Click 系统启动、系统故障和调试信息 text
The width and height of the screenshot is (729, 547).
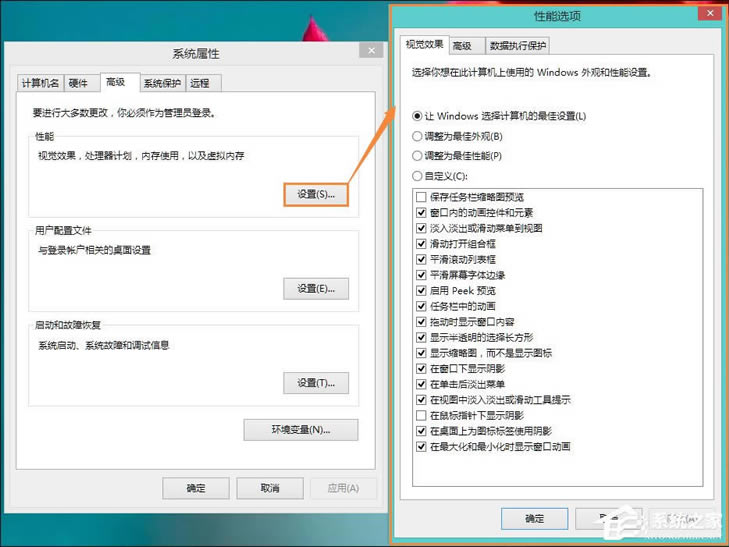[x=103, y=345]
